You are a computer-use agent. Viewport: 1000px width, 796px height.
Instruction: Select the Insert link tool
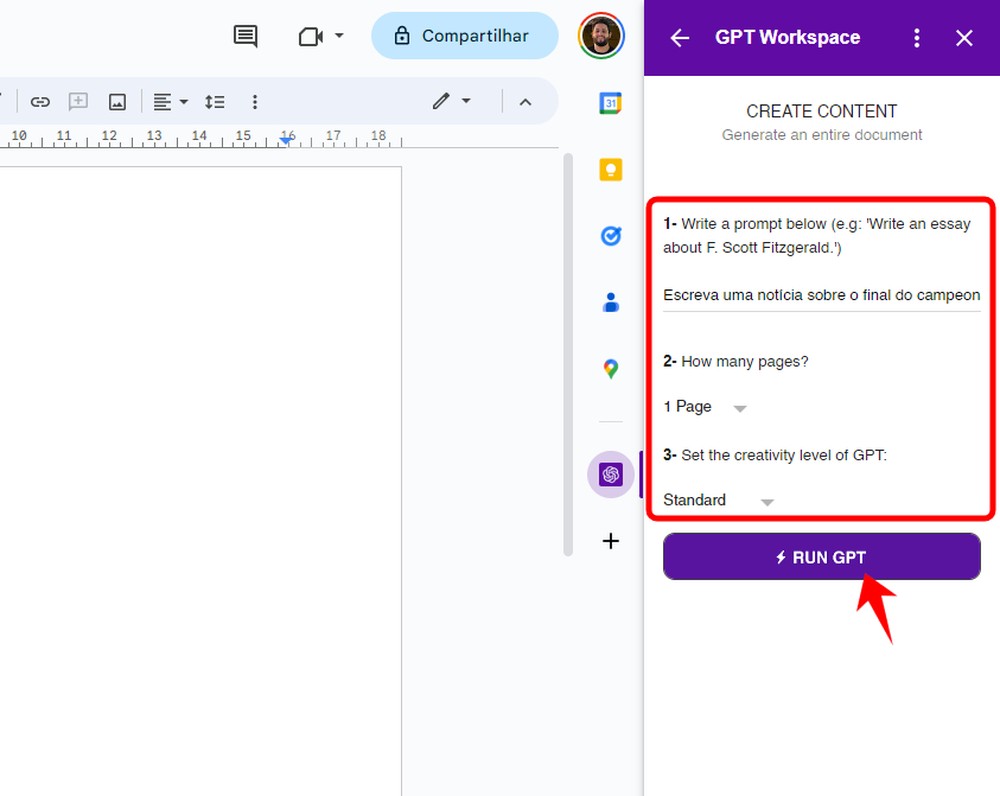point(40,101)
